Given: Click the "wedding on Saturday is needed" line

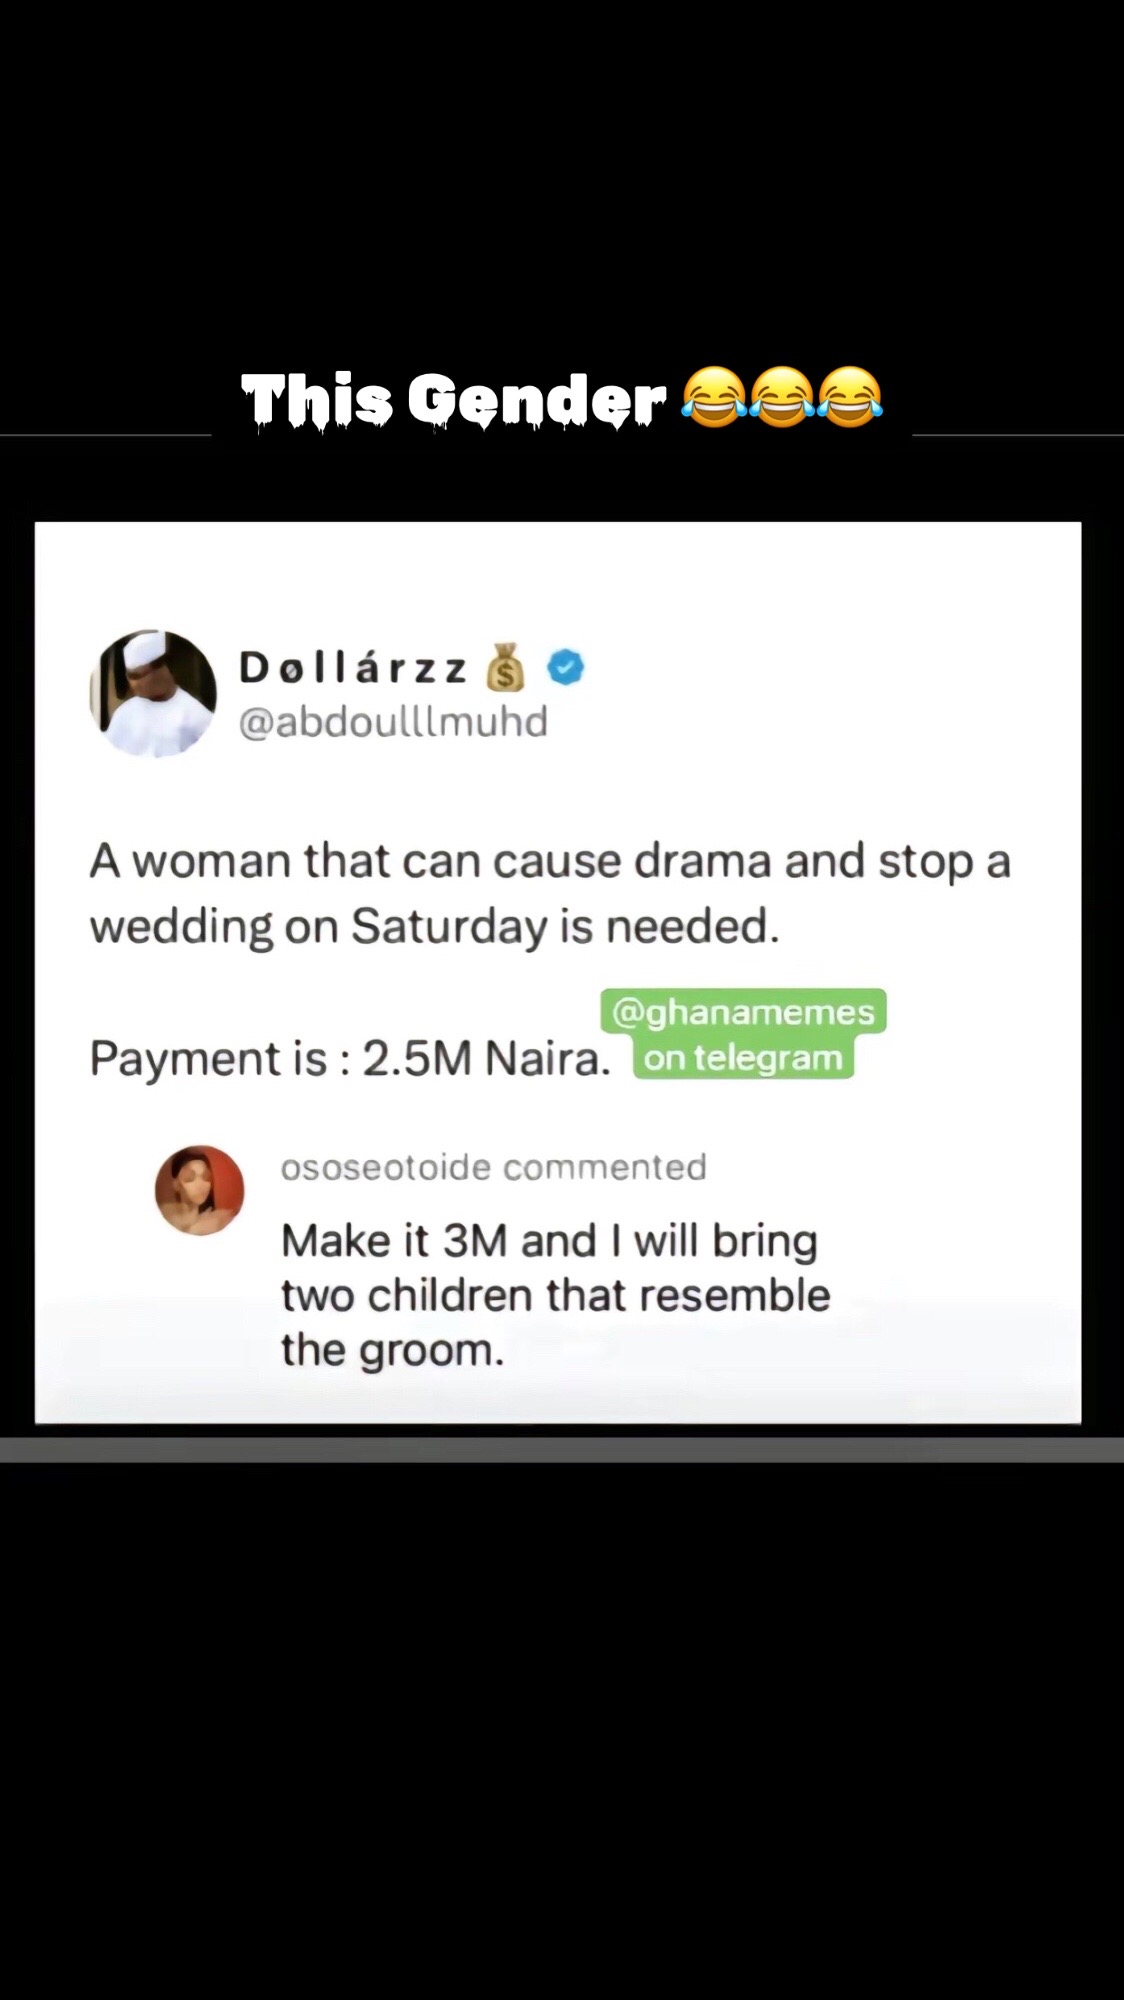Looking at the screenshot, I should coord(434,927).
